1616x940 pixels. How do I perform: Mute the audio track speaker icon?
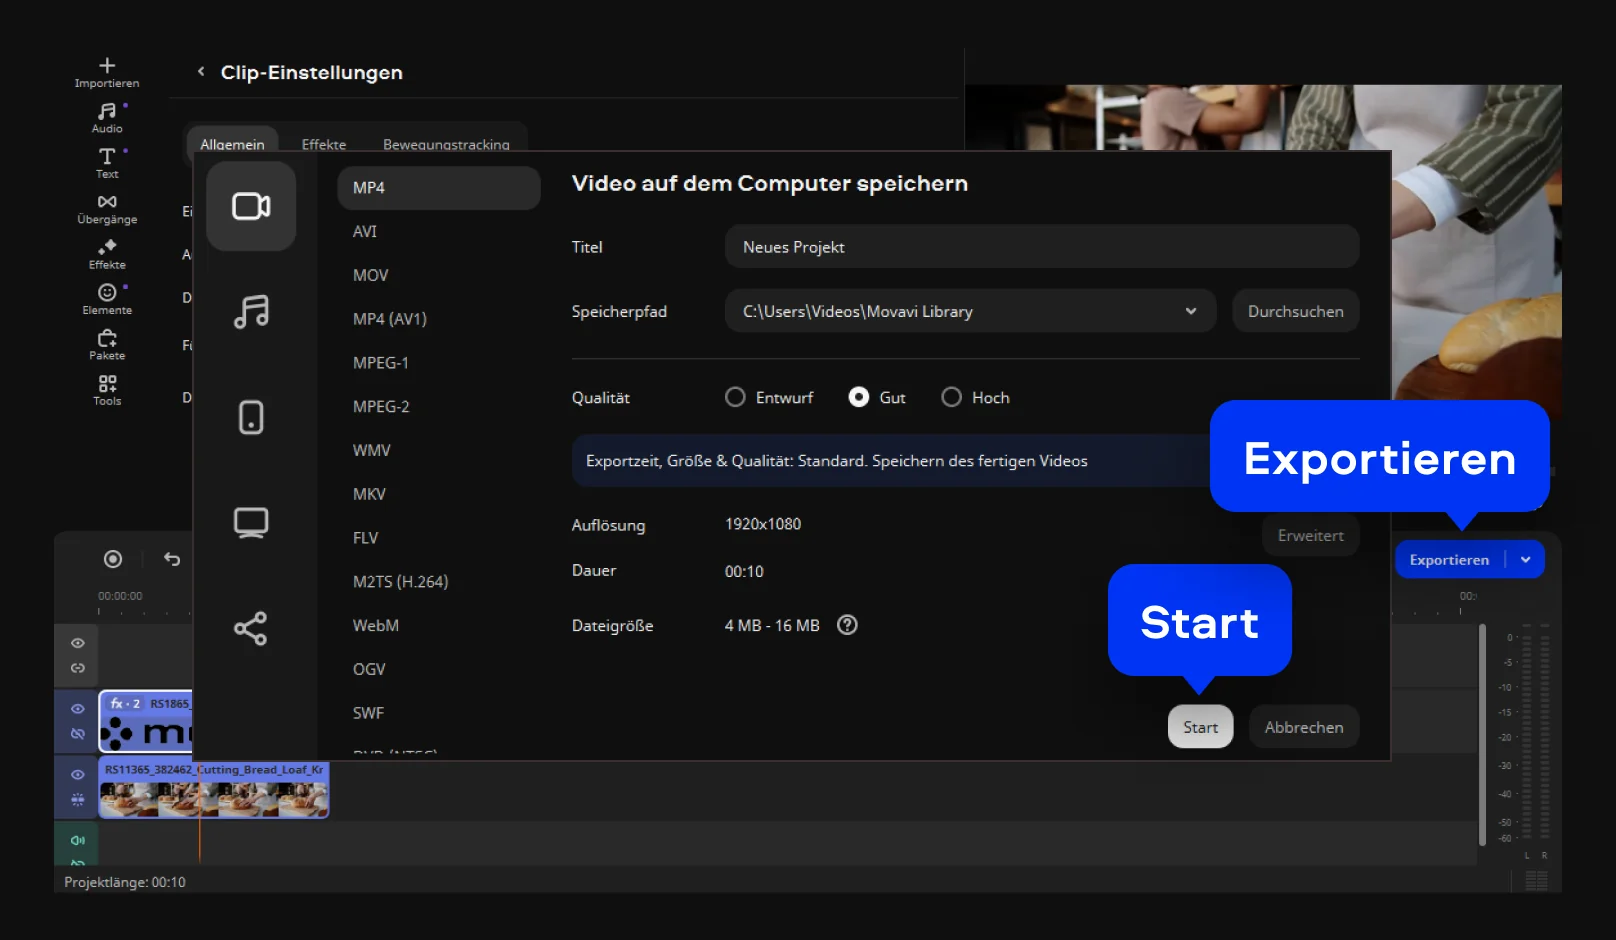tap(78, 840)
